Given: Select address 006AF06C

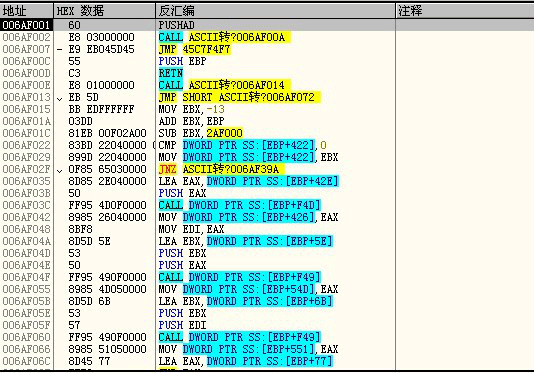Looking at the screenshot, I should click(26, 361).
